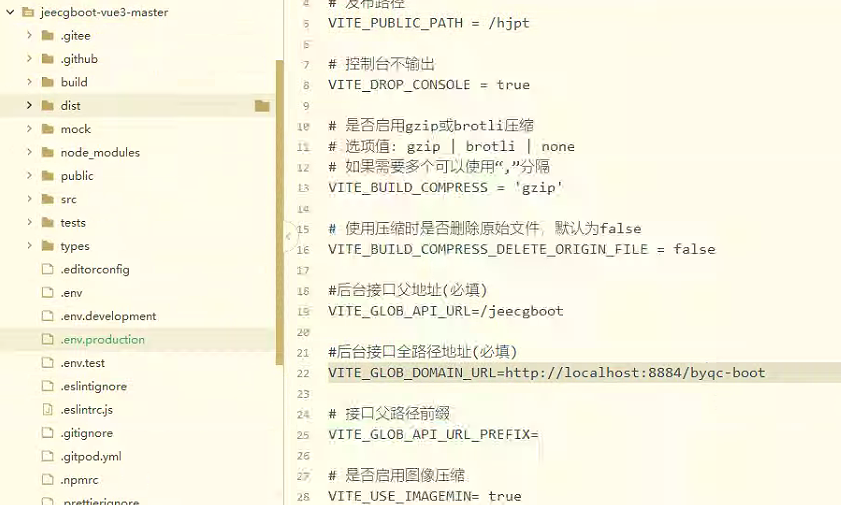Expand the build folder arrow
Screen dimensions: 841x505
coord(29,82)
